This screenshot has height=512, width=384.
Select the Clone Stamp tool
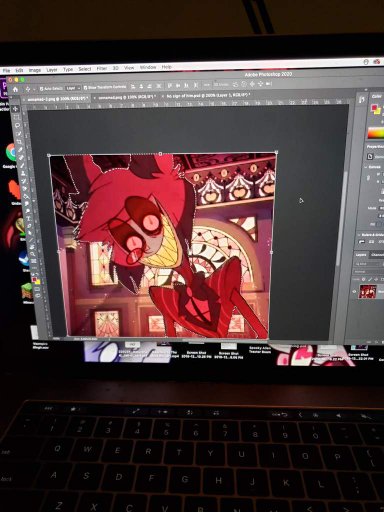point(23,173)
